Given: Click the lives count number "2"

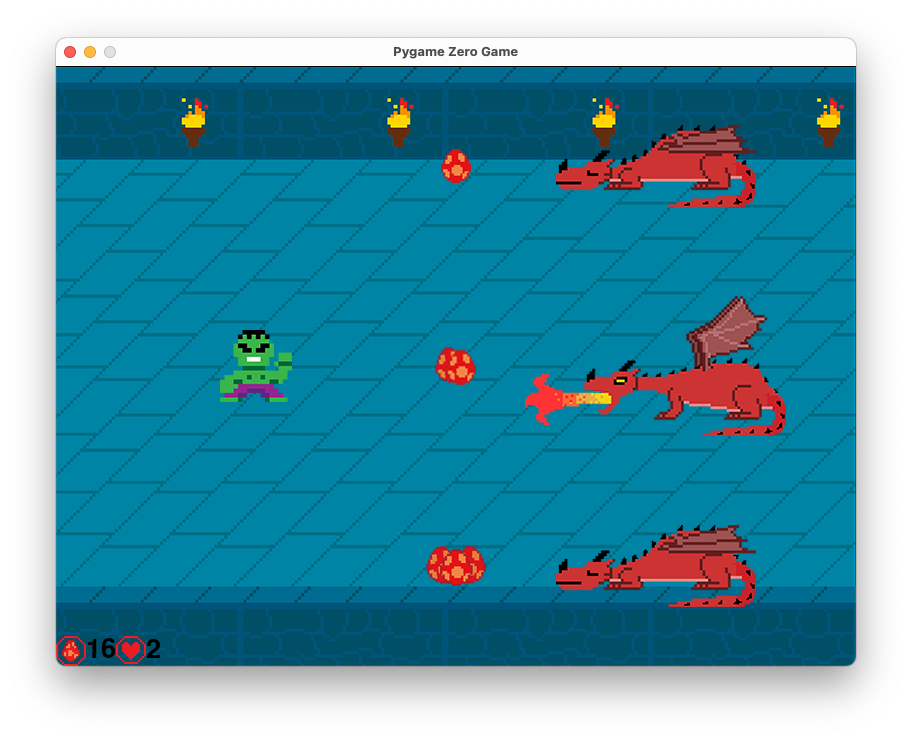Looking at the screenshot, I should (153, 649).
